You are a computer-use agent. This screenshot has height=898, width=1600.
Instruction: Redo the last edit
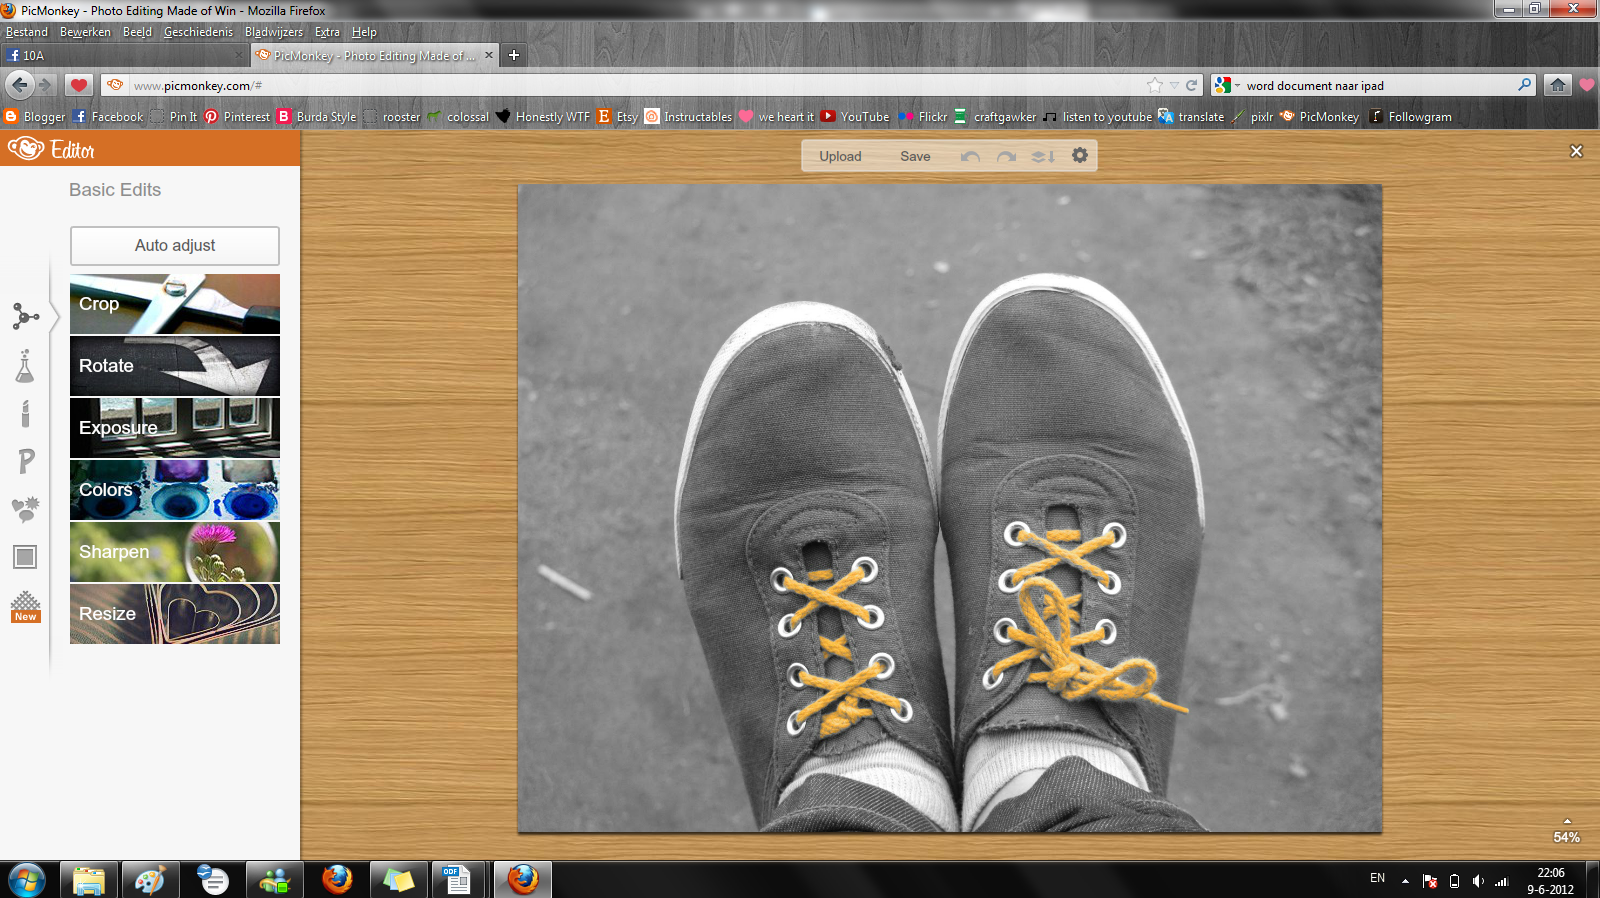coord(1006,156)
